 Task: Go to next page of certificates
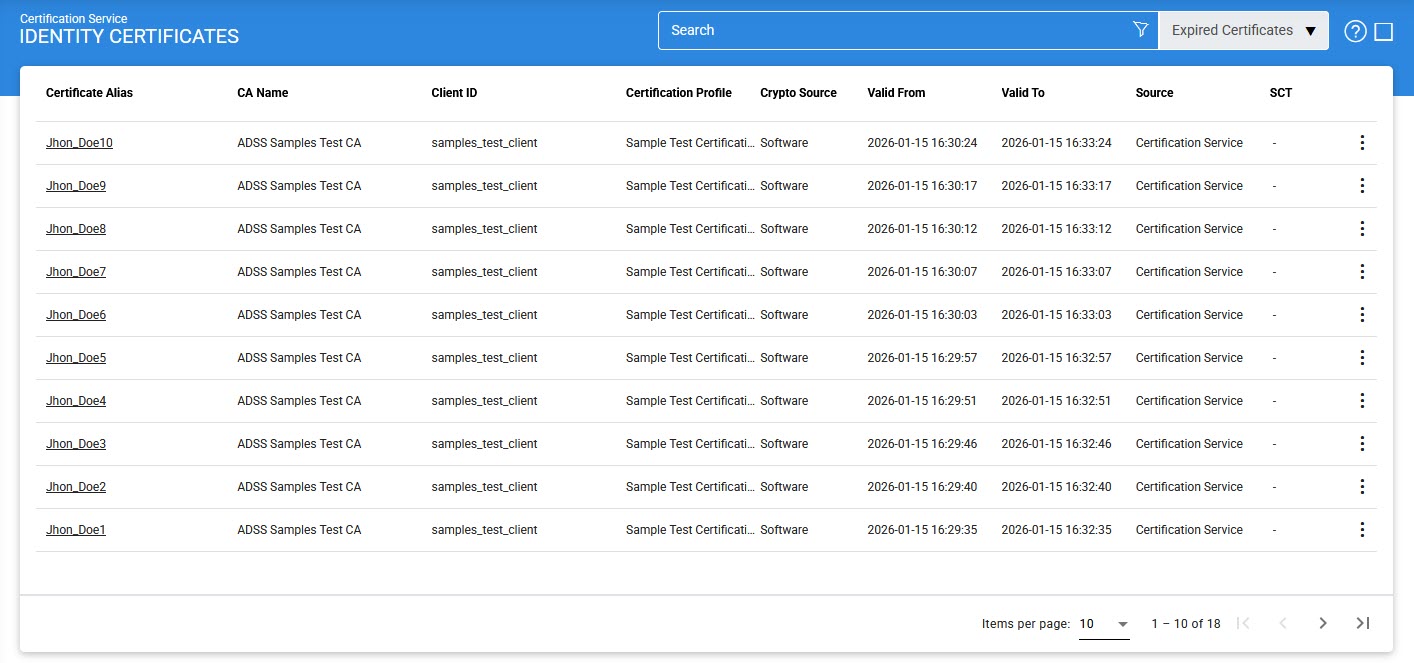pos(1322,623)
